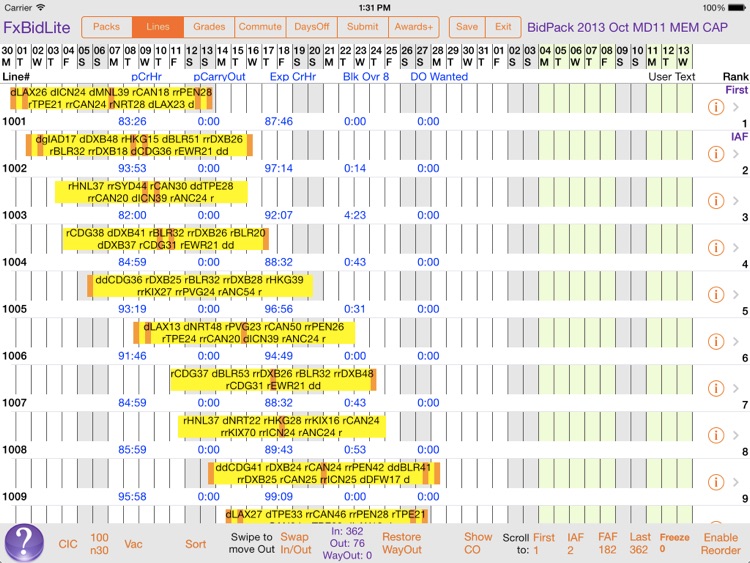The width and height of the screenshot is (750, 563).
Task: Tap Blk Ovr 8 value 4:23
Action: pos(355,215)
